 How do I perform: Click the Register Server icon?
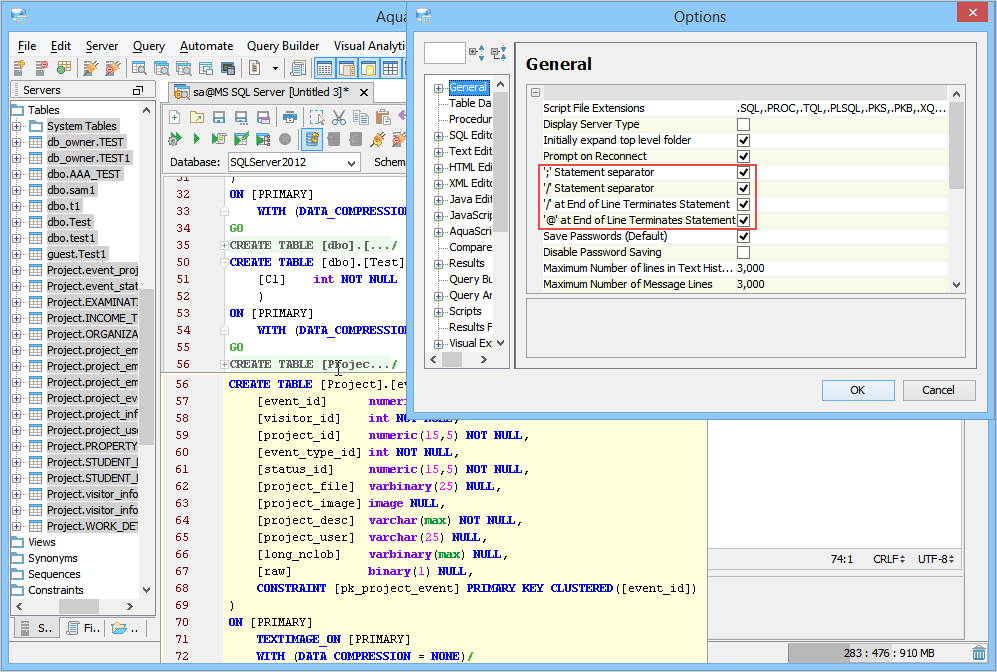pyautogui.click(x=19, y=68)
